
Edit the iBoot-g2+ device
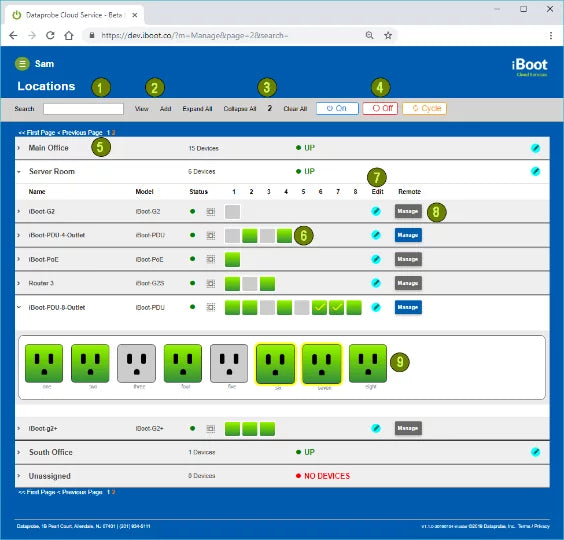[376, 428]
